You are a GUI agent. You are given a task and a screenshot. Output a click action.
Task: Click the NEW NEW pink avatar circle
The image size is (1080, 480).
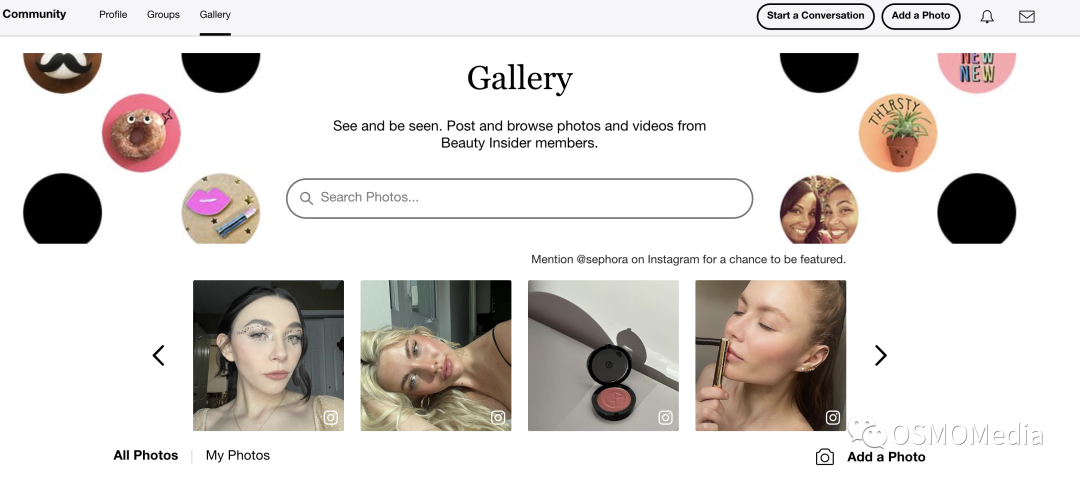click(x=977, y=72)
